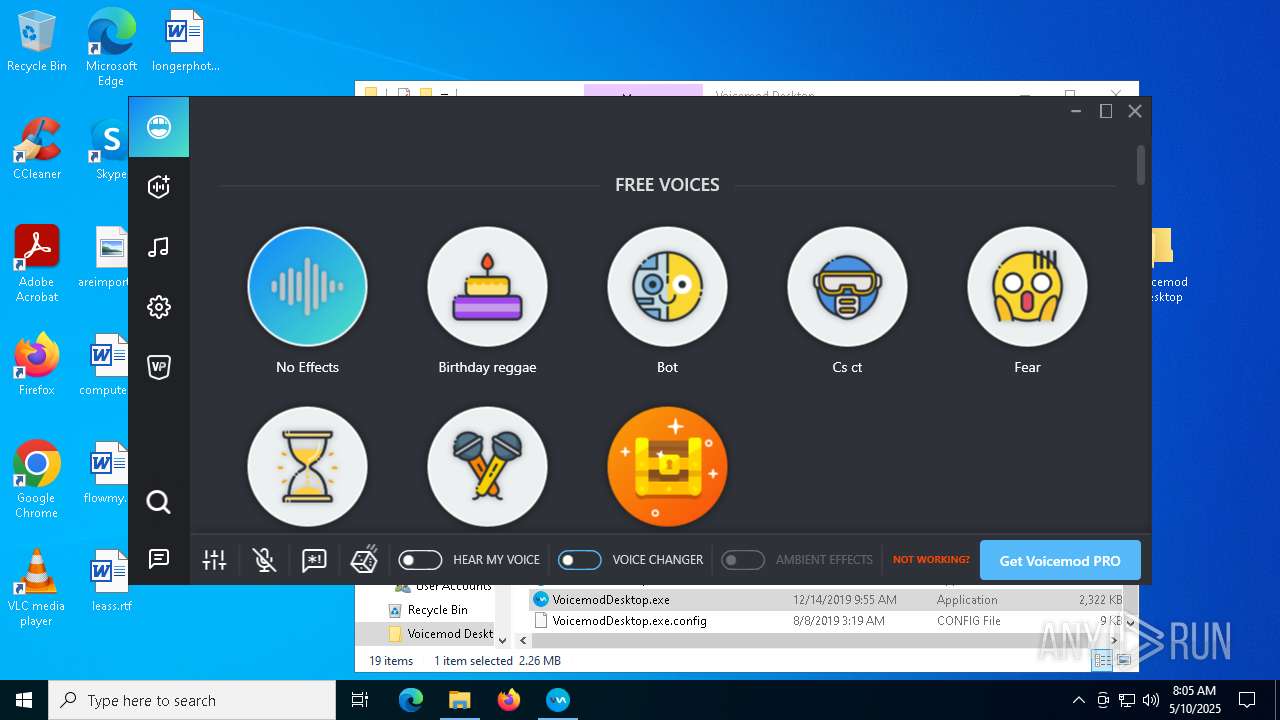Open Adobe Acrobat desktop shortcut

point(37,264)
